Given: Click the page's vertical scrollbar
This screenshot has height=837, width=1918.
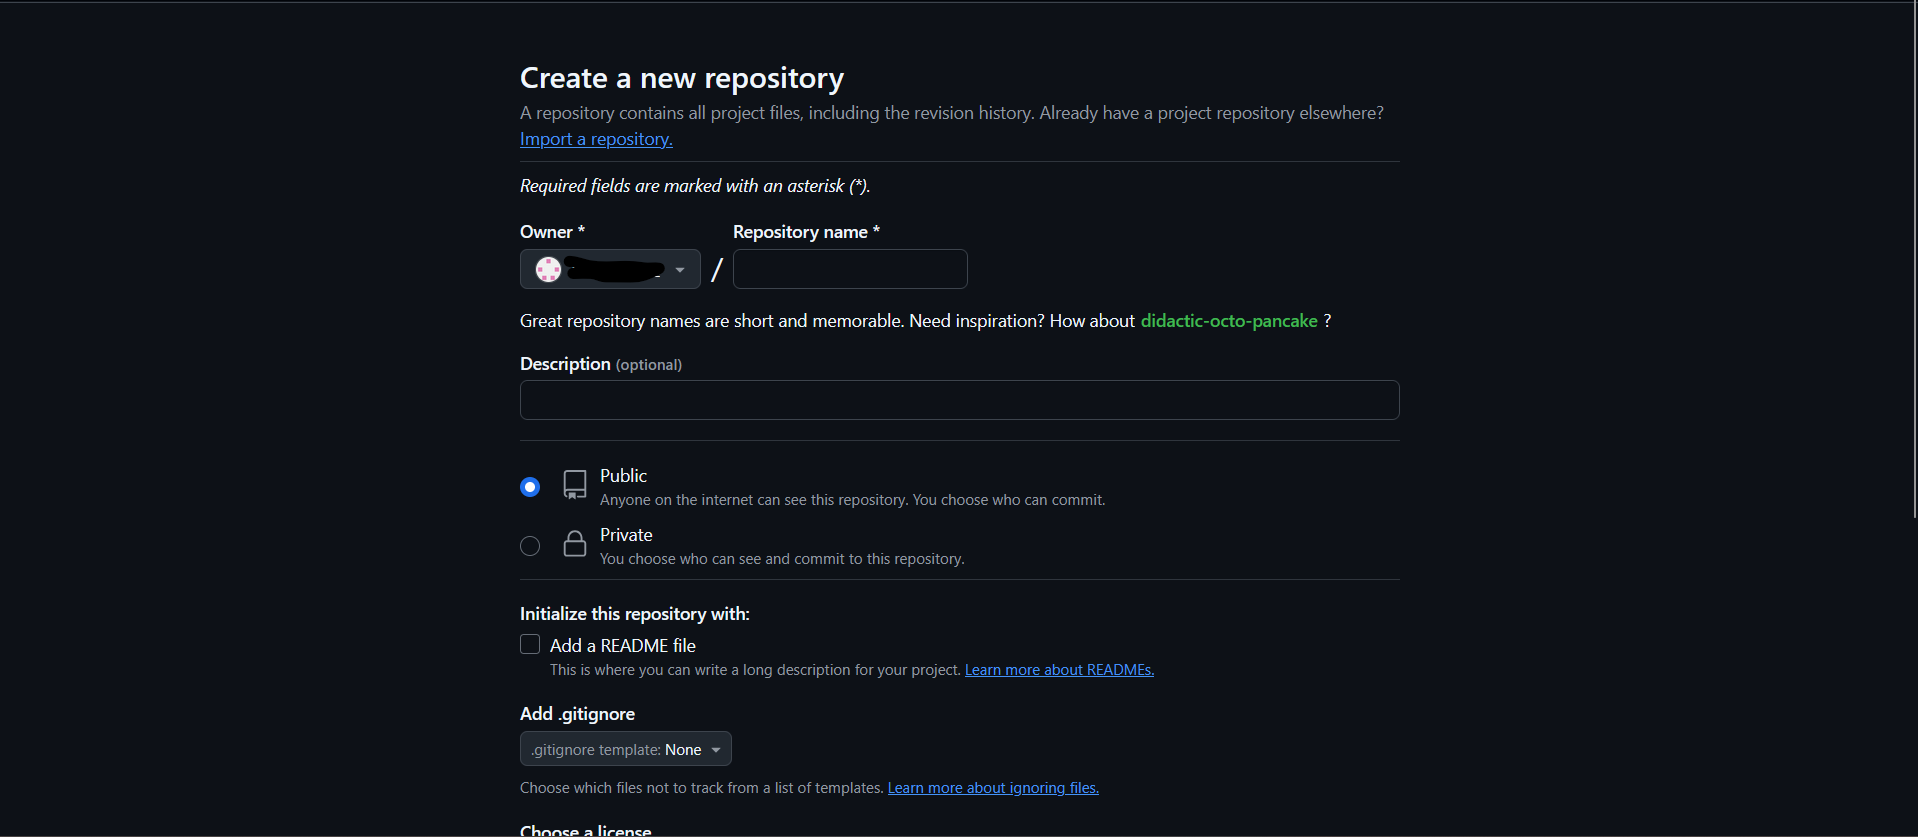Looking at the screenshot, I should click(x=1913, y=260).
